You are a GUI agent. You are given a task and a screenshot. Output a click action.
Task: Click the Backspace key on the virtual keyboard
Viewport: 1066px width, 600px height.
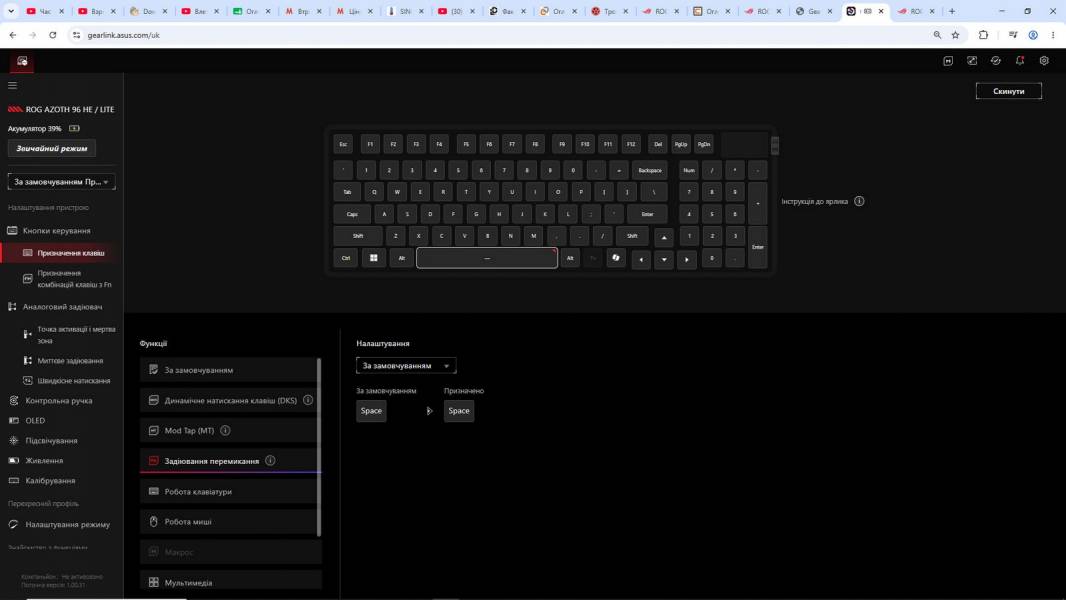tap(650, 170)
